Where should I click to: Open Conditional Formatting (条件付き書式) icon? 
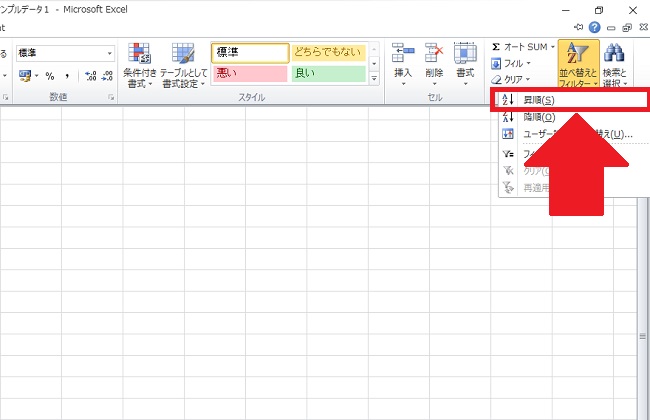[x=140, y=54]
